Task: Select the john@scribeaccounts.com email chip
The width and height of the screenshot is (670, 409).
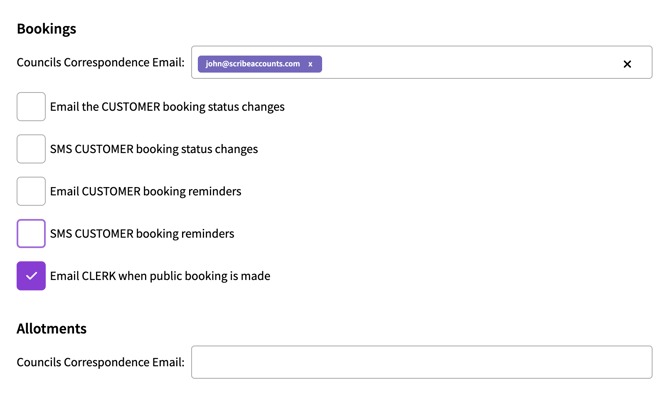Action: coord(252,64)
